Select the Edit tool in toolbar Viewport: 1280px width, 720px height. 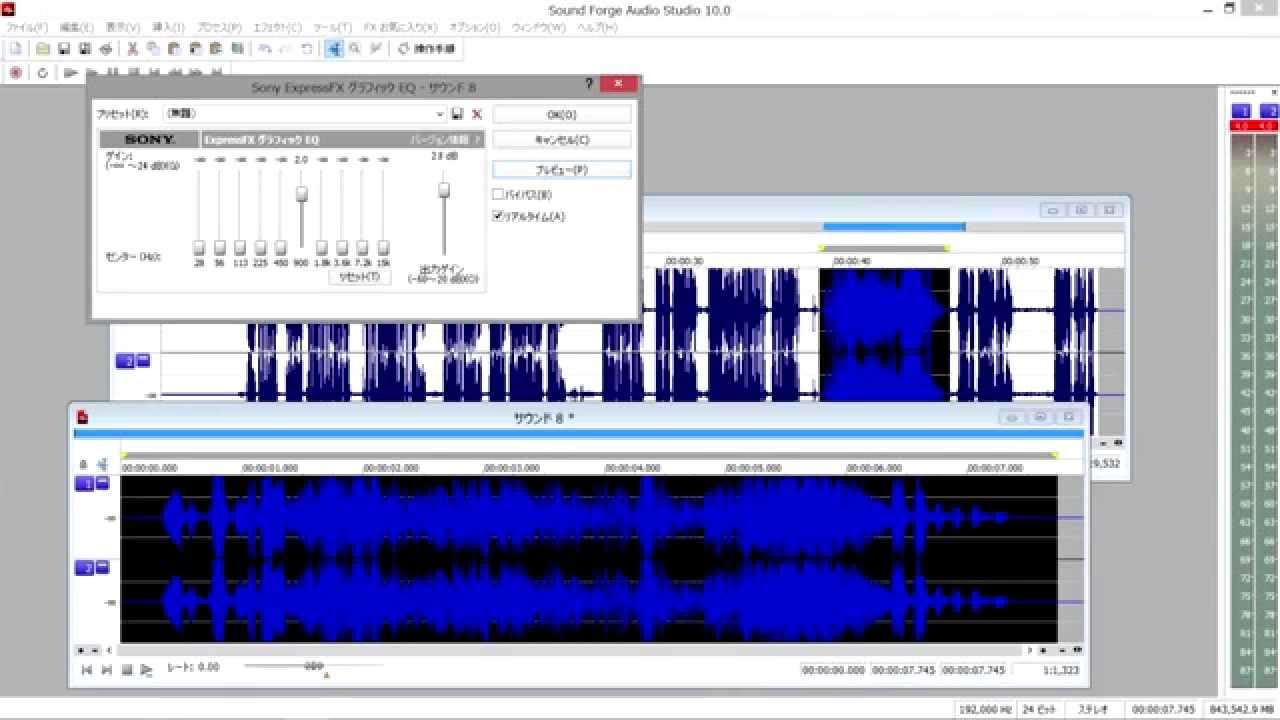pos(334,48)
